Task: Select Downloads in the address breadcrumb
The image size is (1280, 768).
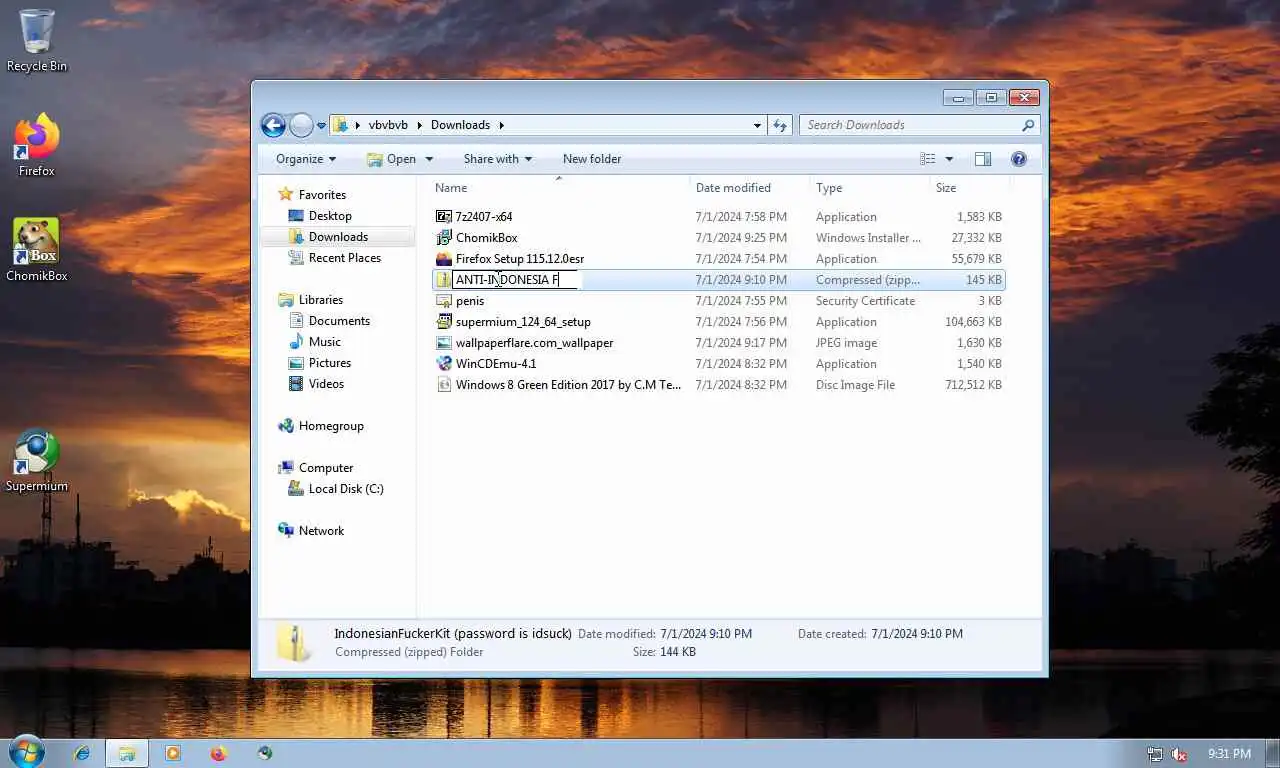Action: [x=460, y=125]
